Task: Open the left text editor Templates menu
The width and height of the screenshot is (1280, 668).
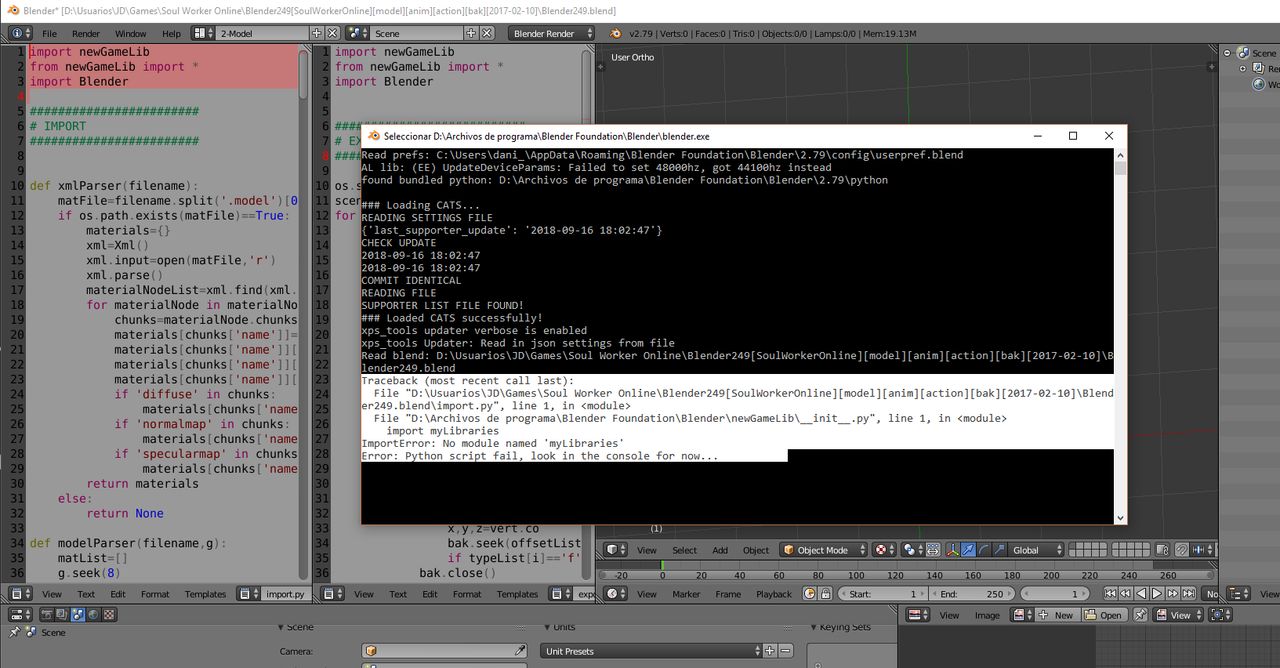Action: click(206, 593)
